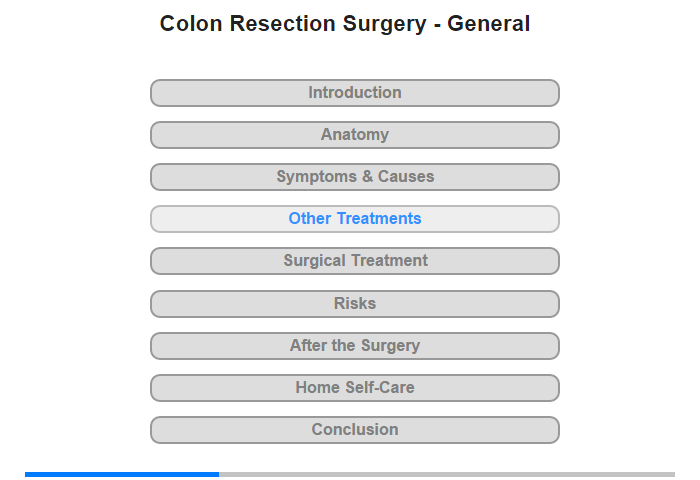This screenshot has width=700, height=480.
Task: Open After the Surgery
Action: click(354, 346)
